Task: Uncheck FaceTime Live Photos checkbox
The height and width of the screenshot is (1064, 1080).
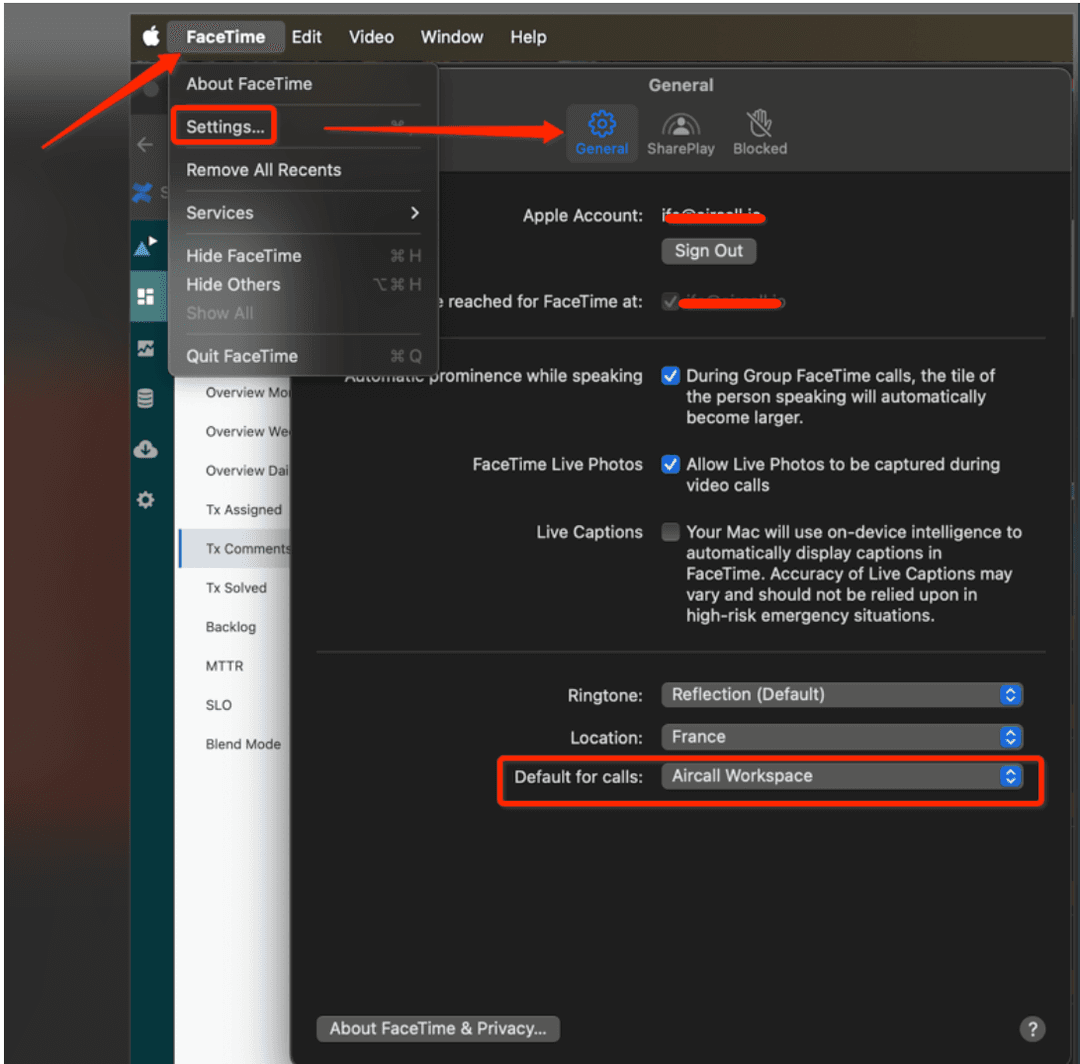Action: (671, 465)
